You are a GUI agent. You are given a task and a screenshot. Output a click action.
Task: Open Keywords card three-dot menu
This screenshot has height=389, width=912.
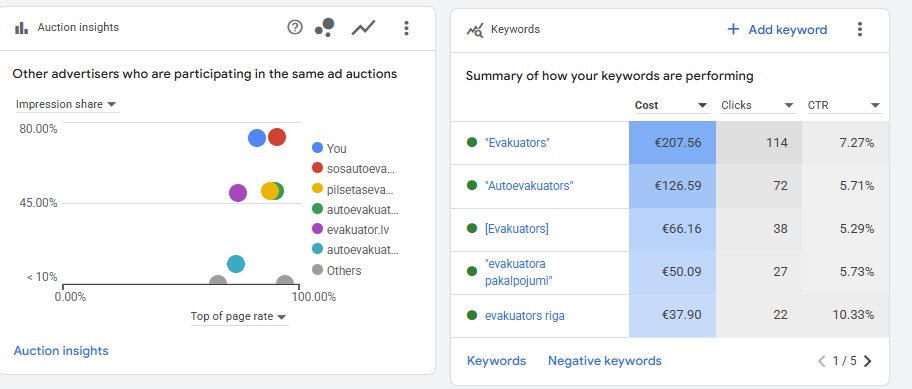[860, 30]
